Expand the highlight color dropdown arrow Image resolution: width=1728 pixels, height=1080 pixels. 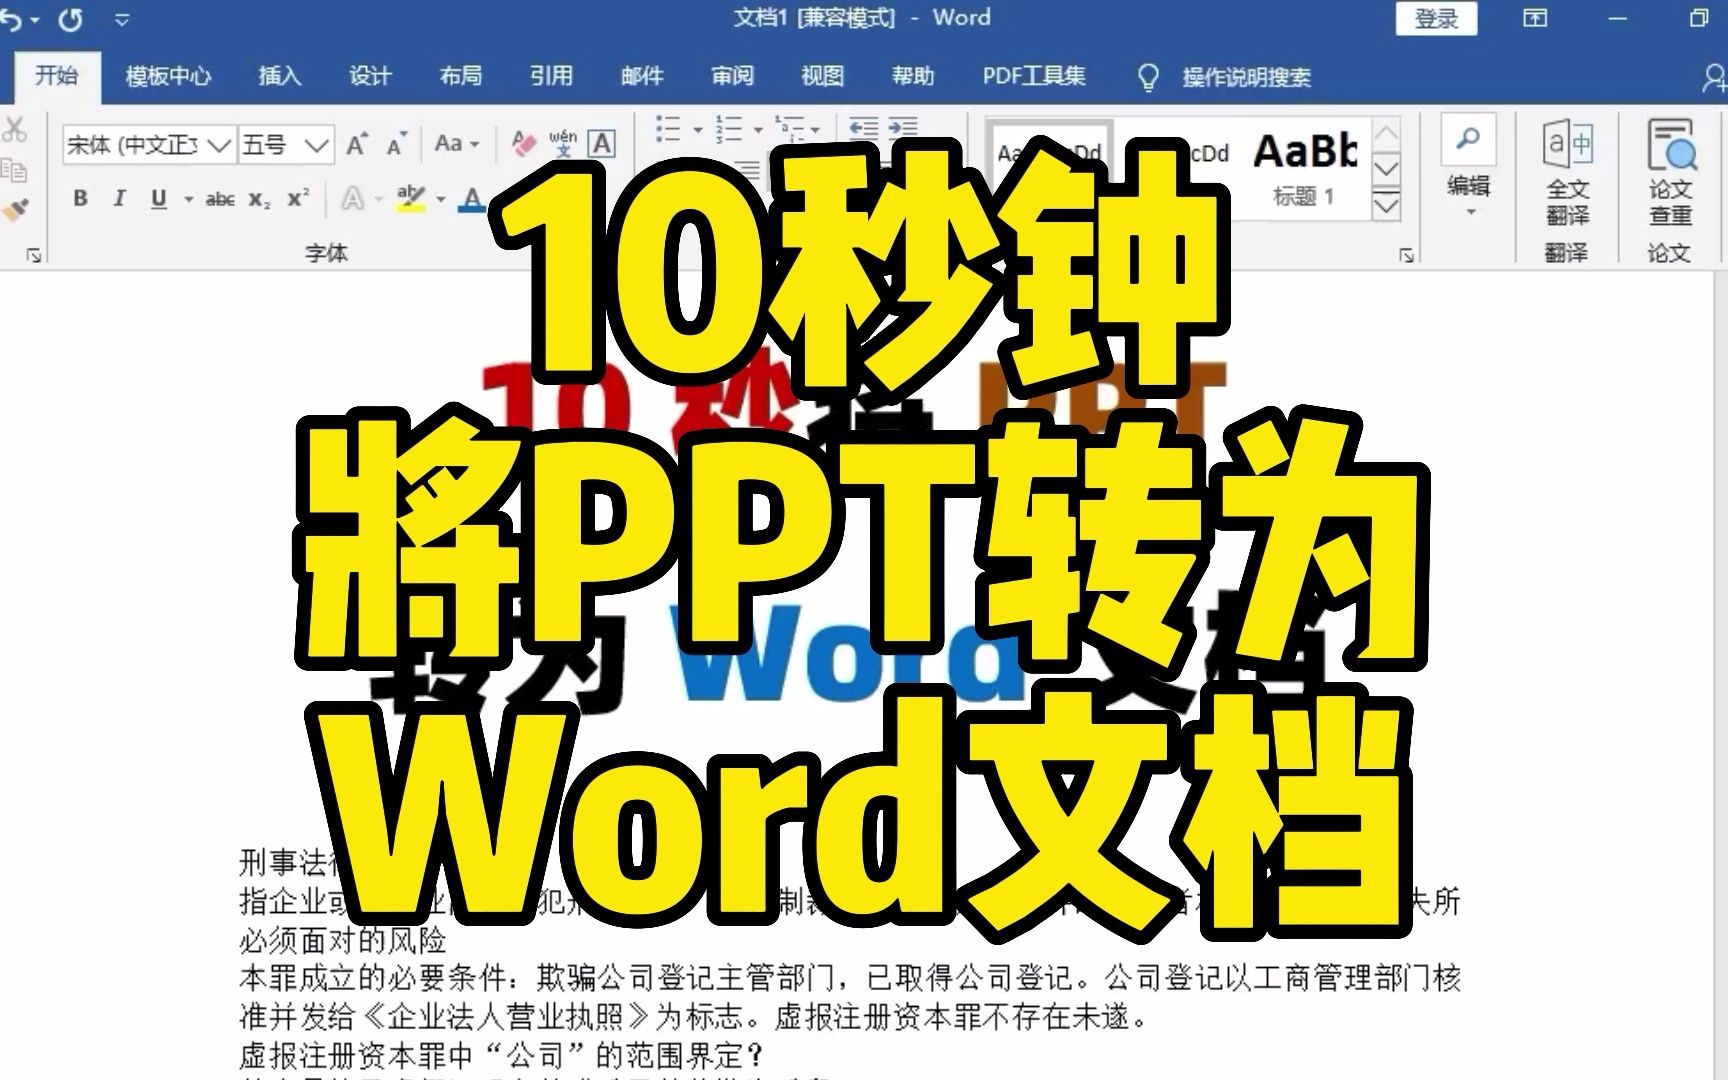pyautogui.click(x=440, y=200)
